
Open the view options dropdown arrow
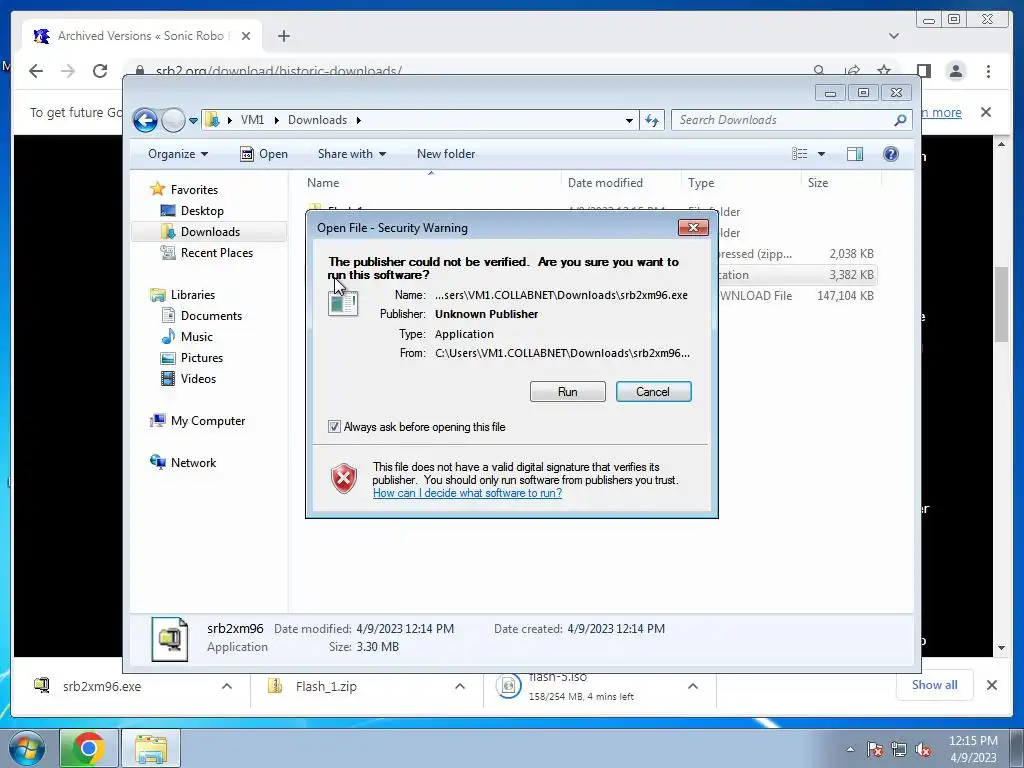[821, 154]
